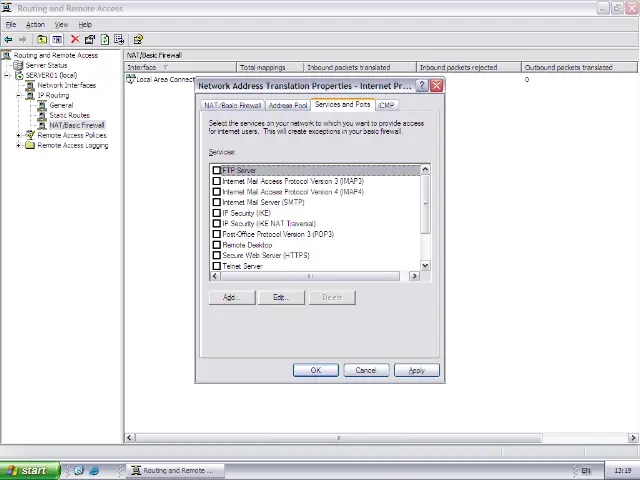Check Internet Mail Access Protocol Version 3 (IMAP3)
Viewport: 640px width, 480px height.
(217, 181)
